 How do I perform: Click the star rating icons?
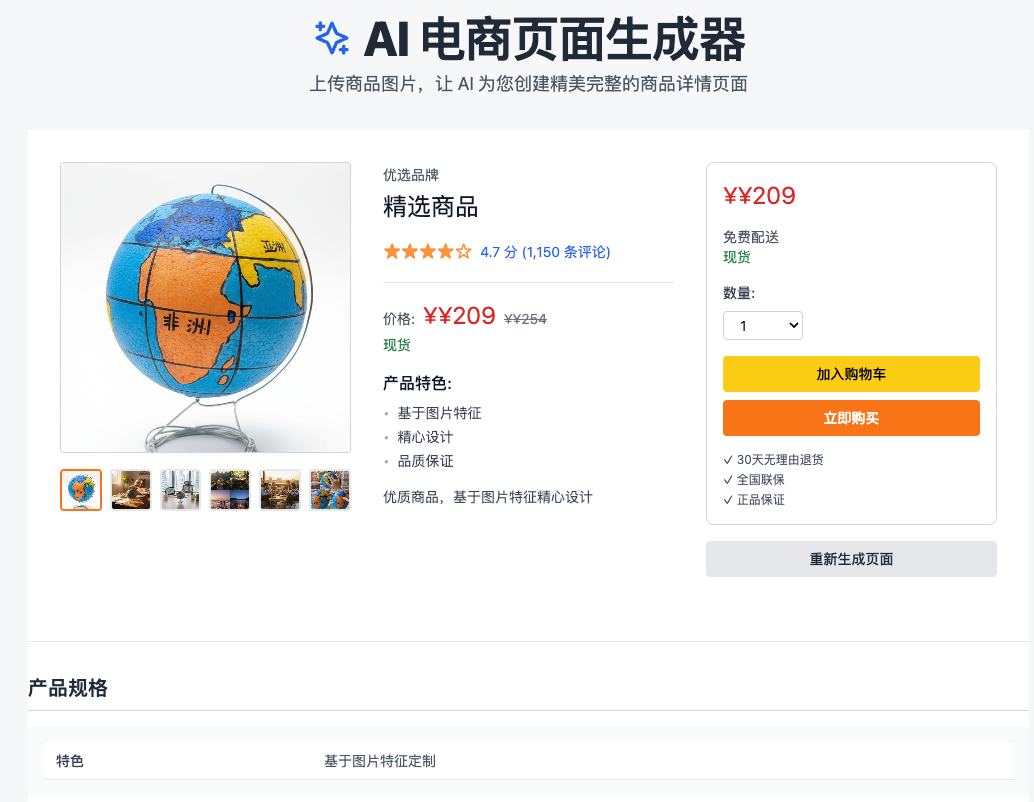click(x=427, y=252)
